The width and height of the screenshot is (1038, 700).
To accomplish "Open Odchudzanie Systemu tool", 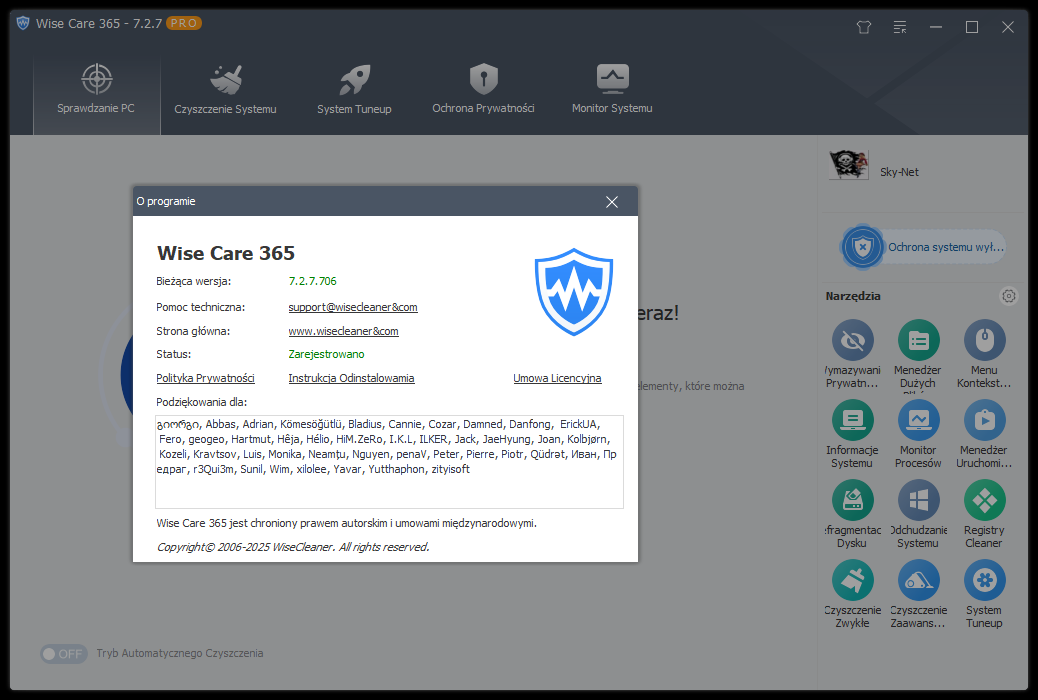I will click(x=918, y=515).
